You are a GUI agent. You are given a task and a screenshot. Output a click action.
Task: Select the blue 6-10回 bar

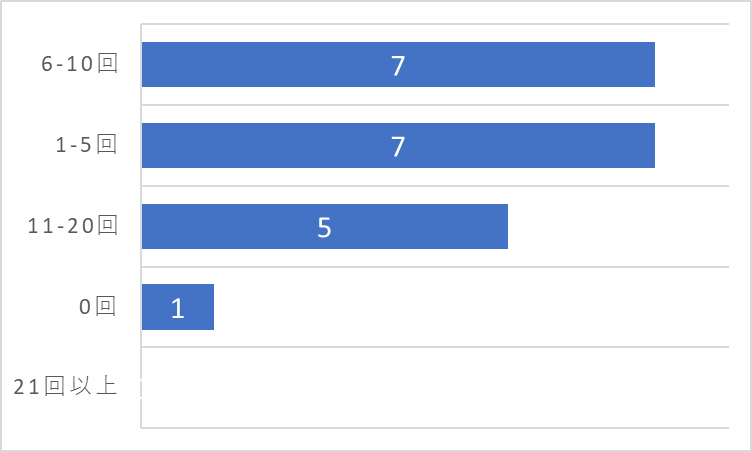[x=398, y=64]
